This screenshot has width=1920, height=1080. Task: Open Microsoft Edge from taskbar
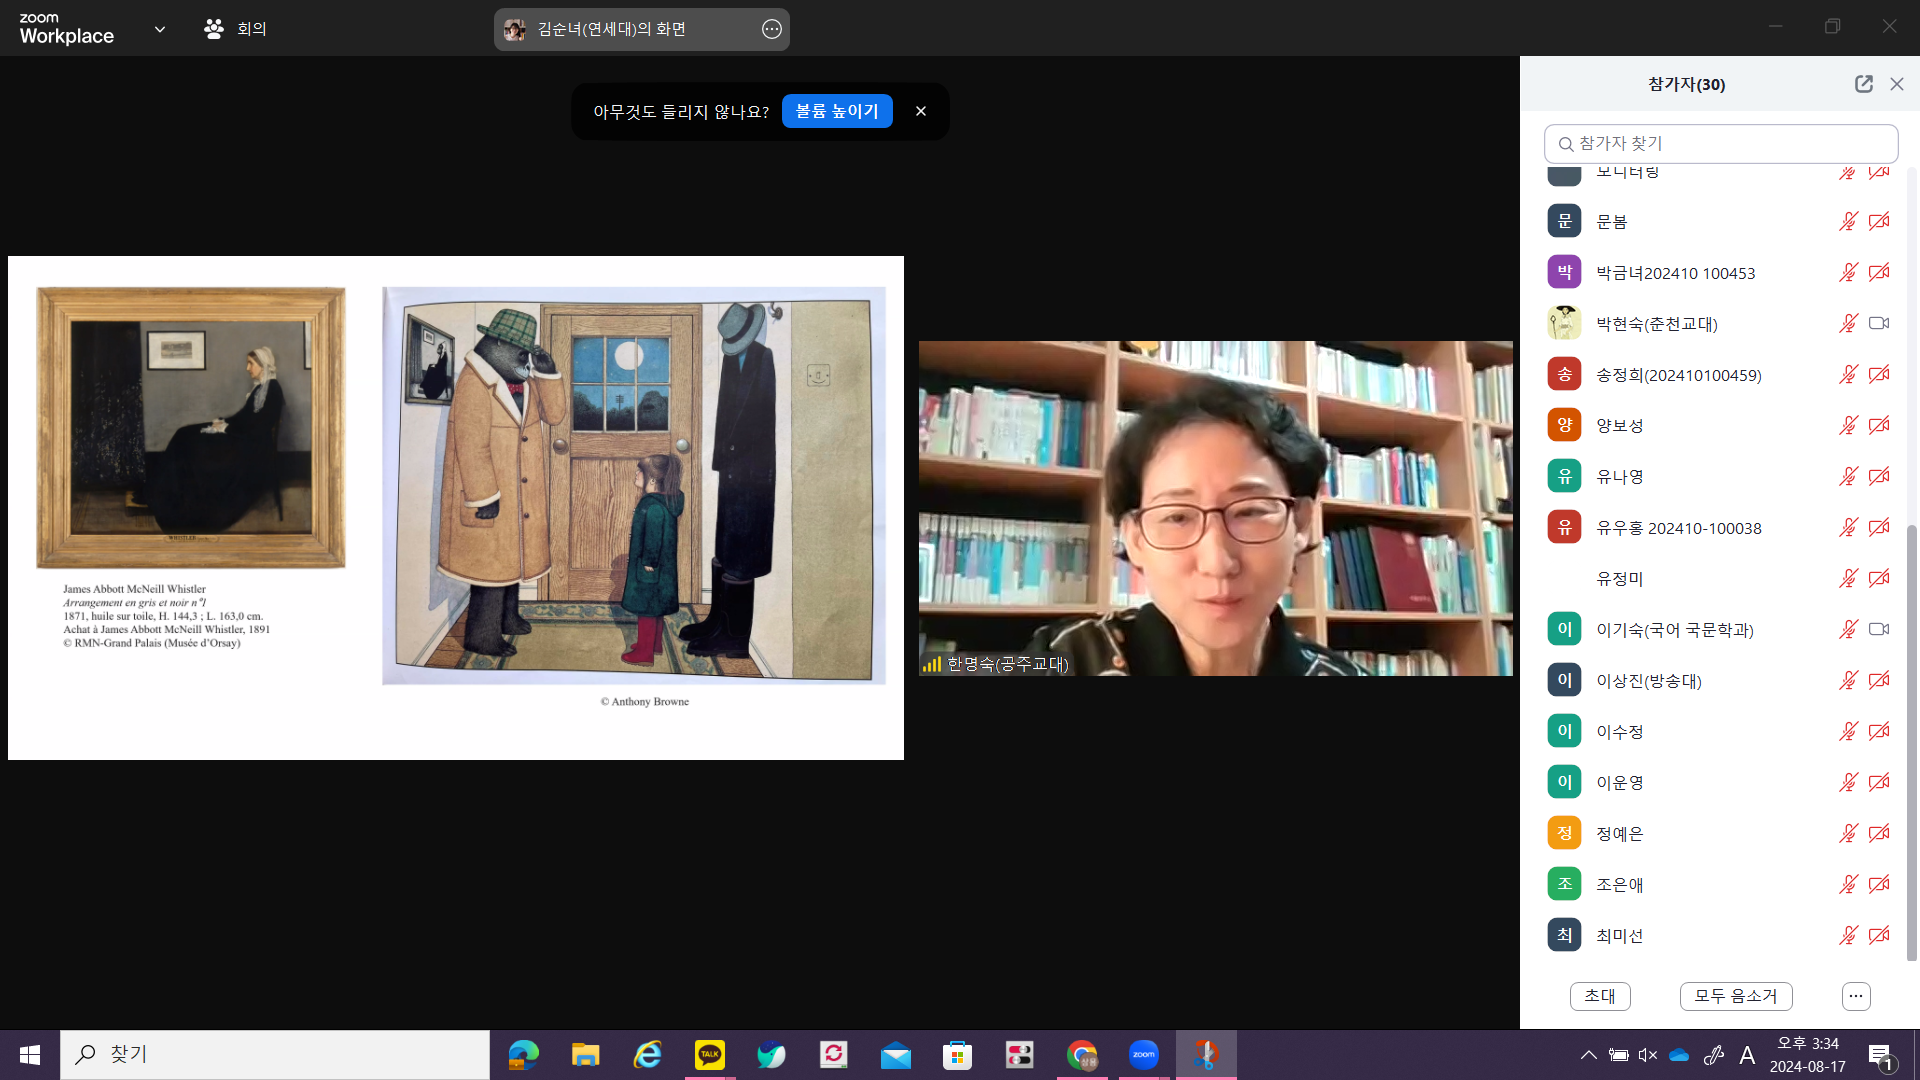pyautogui.click(x=523, y=1055)
